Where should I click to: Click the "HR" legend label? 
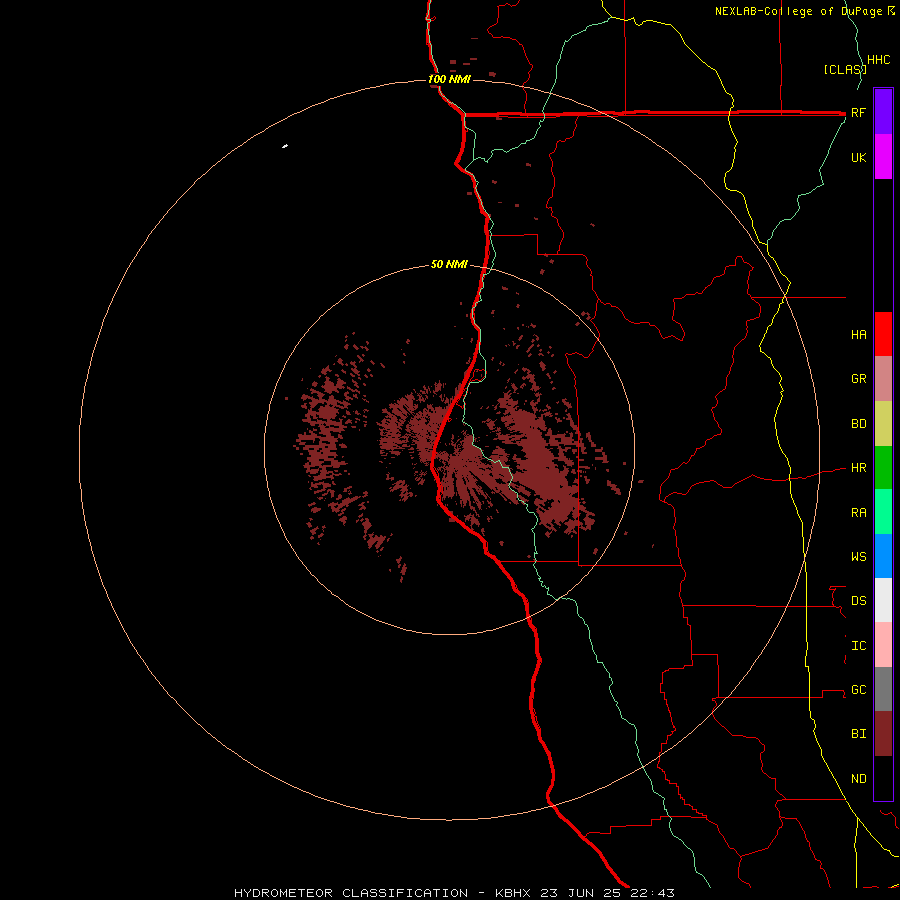pos(858,468)
